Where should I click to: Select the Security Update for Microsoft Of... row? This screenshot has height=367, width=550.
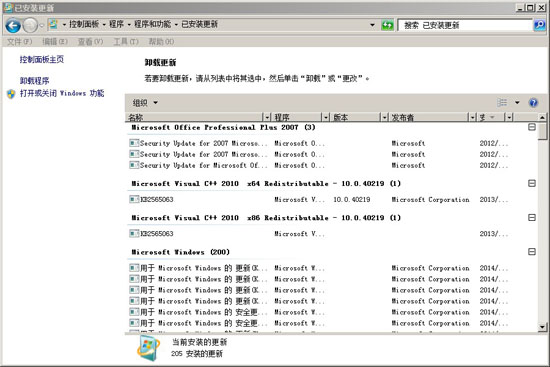tap(319, 165)
